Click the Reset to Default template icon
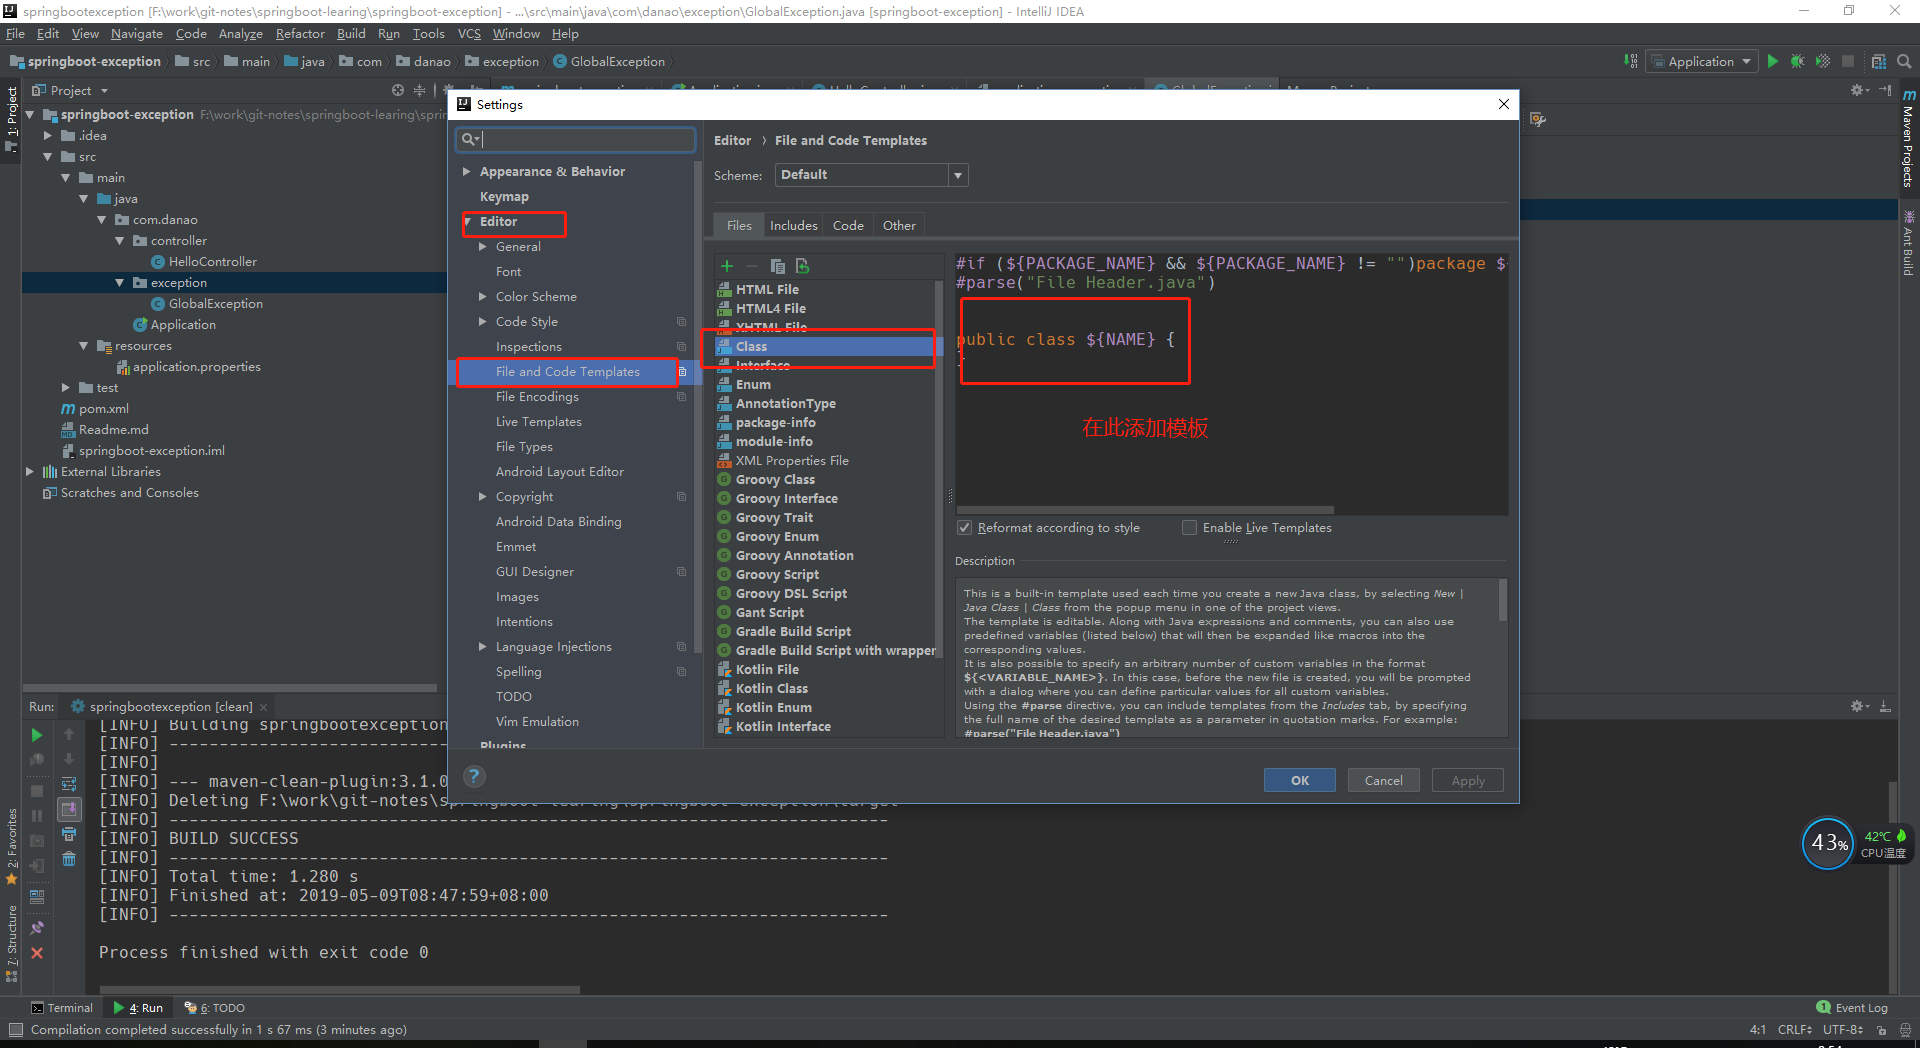1920x1048 pixels. [x=802, y=266]
